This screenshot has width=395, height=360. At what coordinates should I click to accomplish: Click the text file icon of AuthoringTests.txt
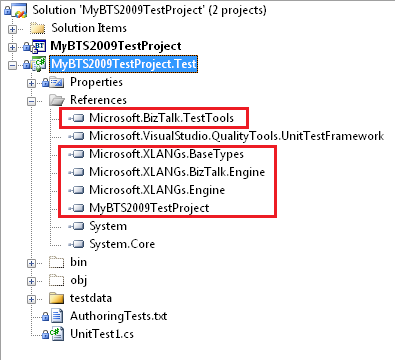[x=57, y=316]
